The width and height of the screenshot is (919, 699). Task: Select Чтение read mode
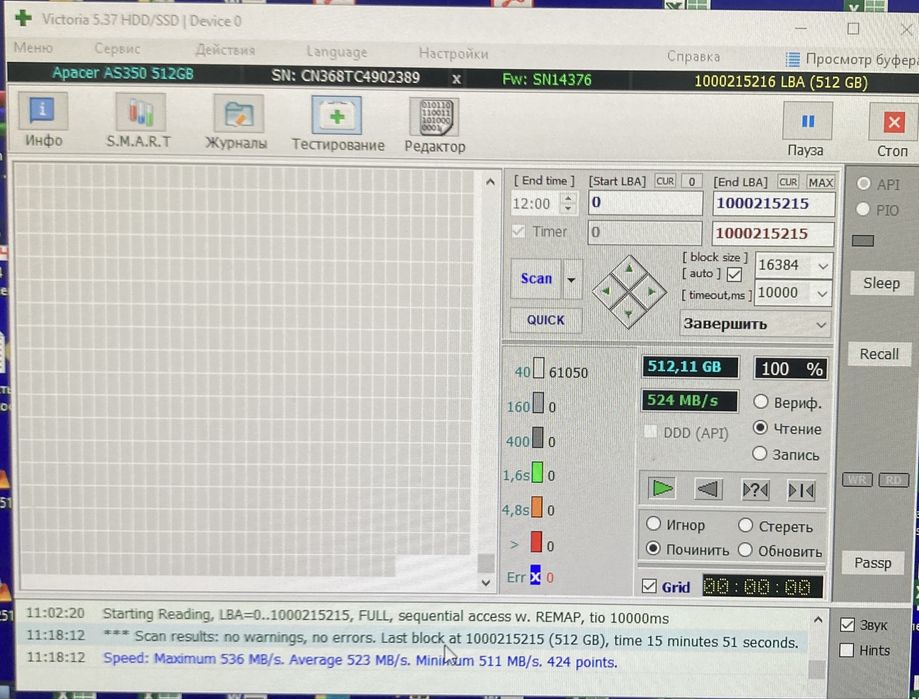pos(760,428)
